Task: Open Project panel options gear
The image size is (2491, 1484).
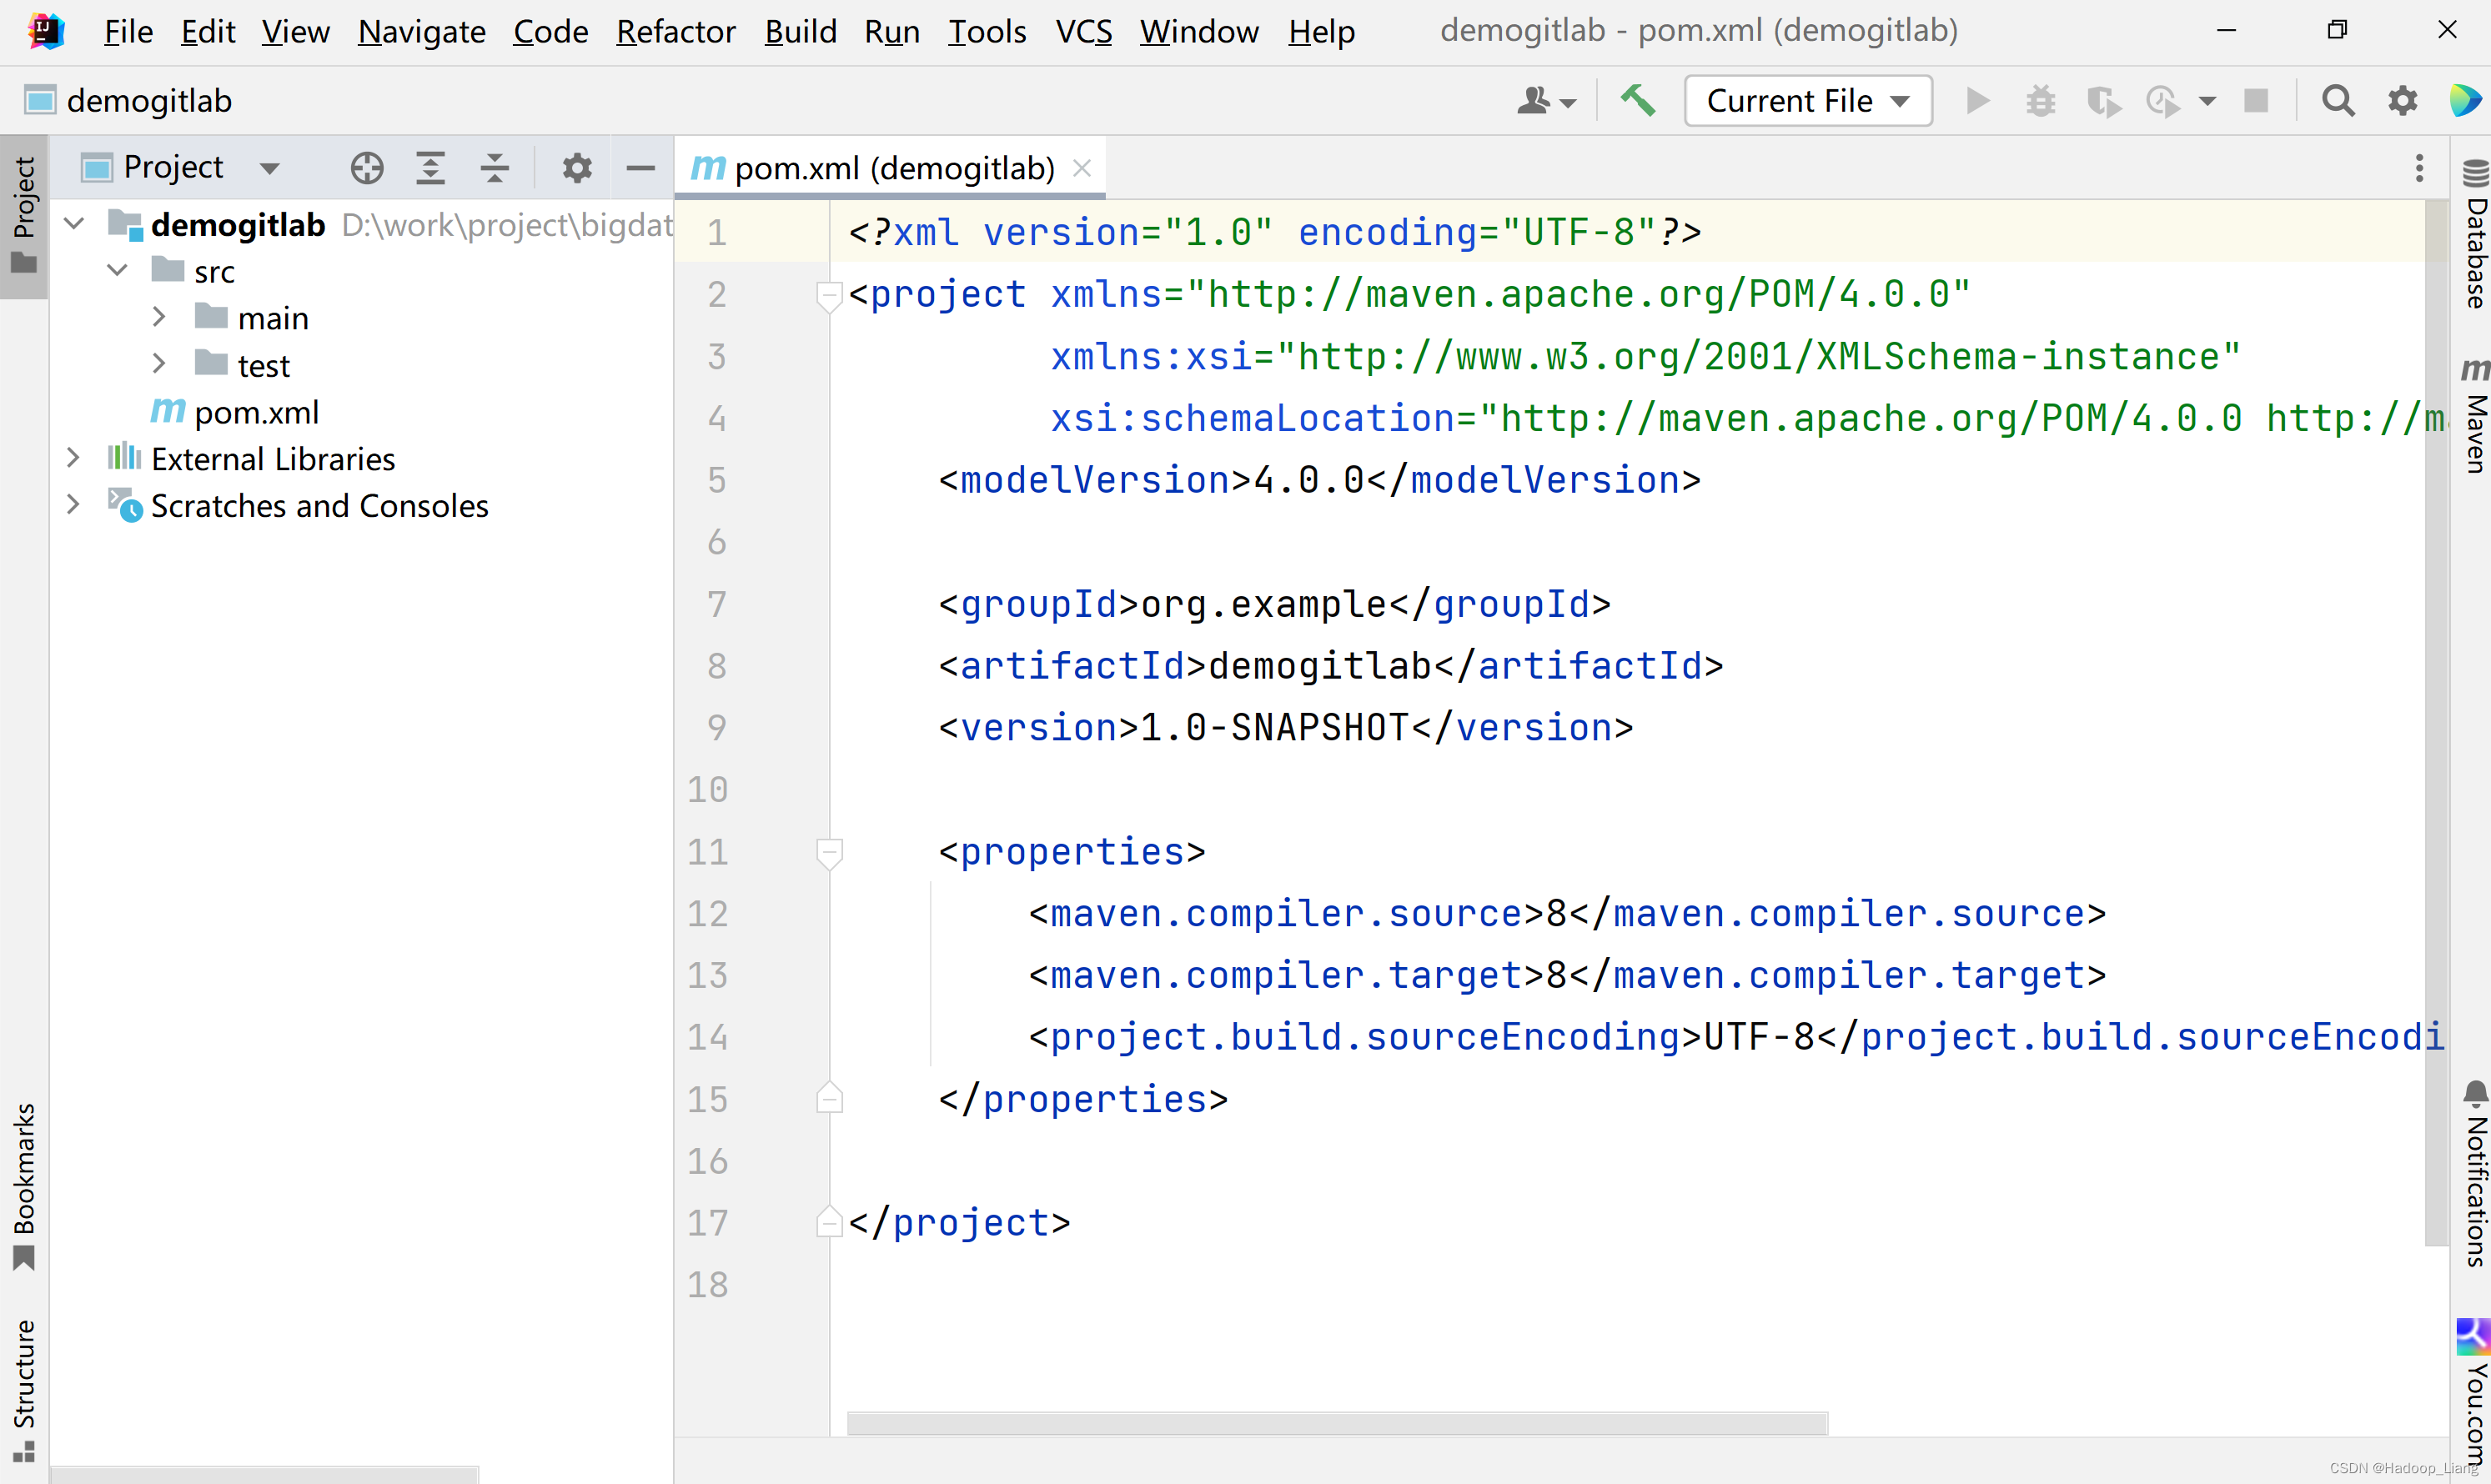Action: [577, 168]
